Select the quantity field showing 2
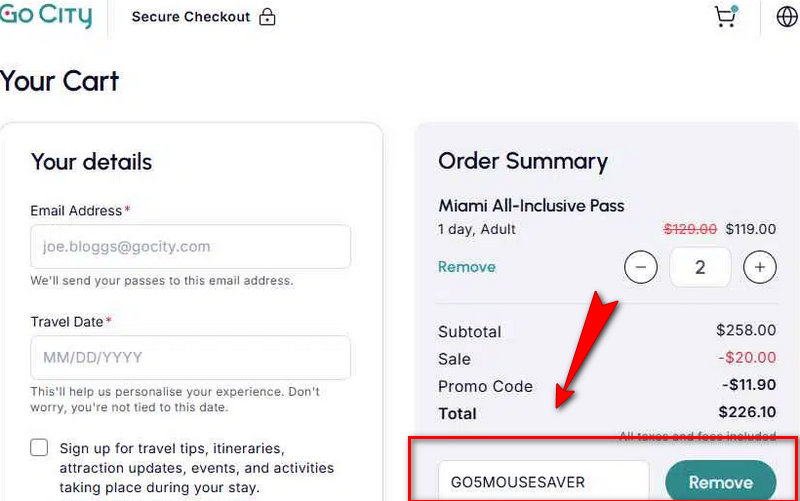Viewport: 800px width, 501px height. [700, 267]
